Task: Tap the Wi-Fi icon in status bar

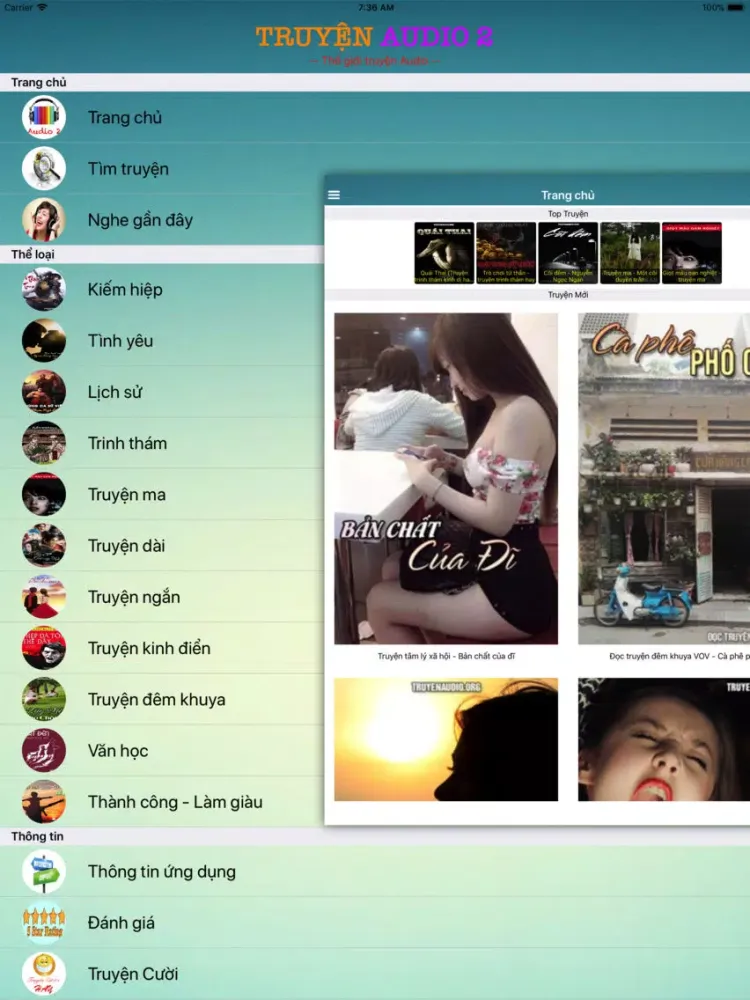Action: [43, 7]
